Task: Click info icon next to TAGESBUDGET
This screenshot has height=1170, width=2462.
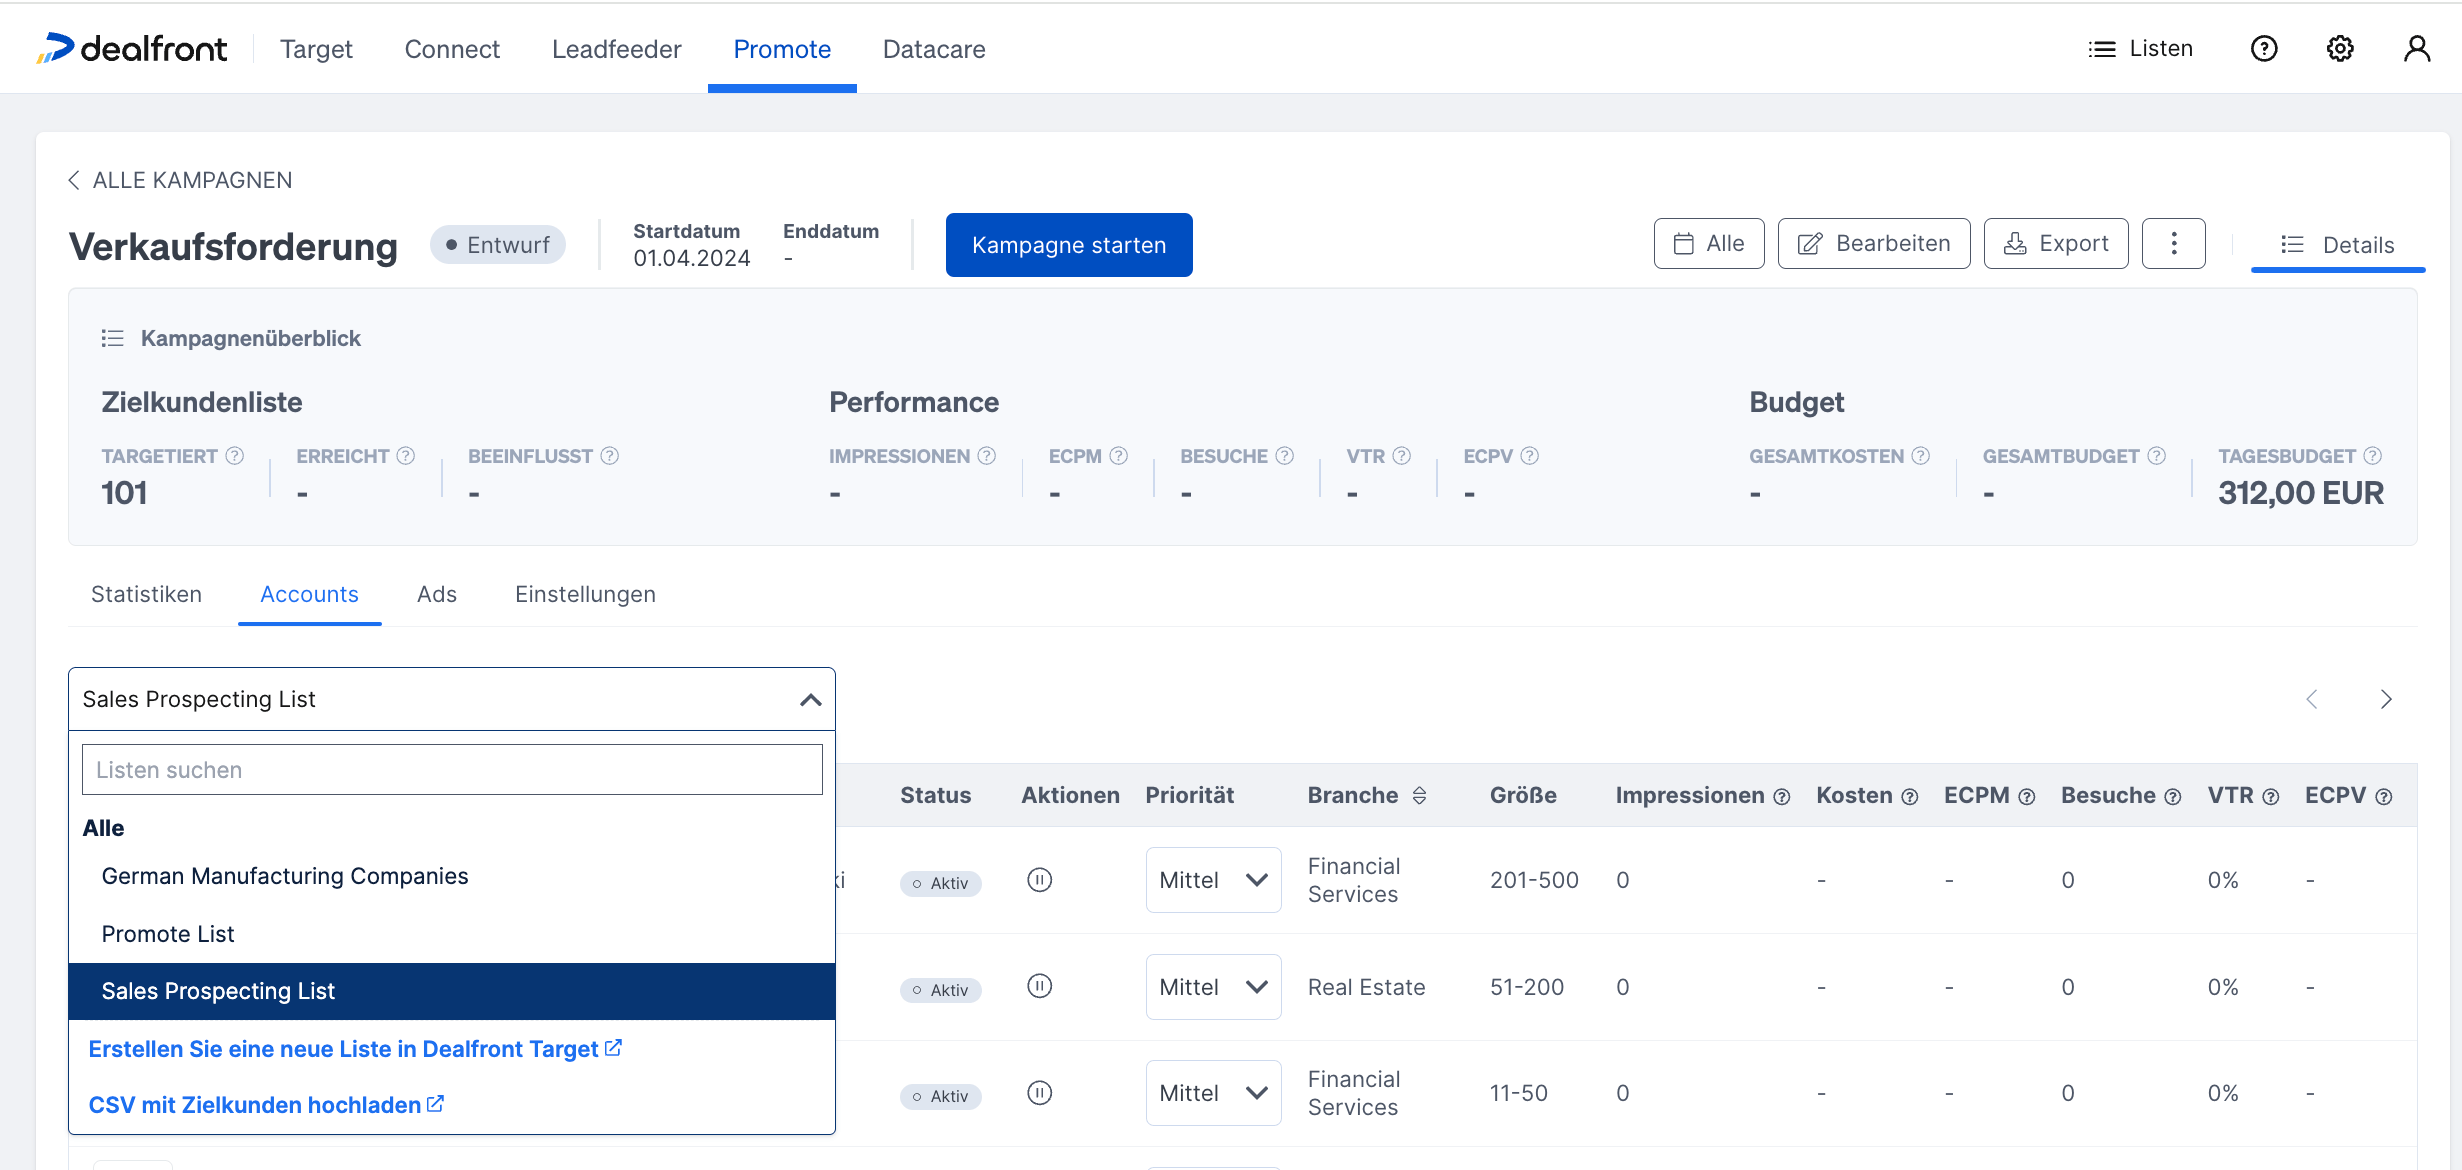Action: (2372, 456)
